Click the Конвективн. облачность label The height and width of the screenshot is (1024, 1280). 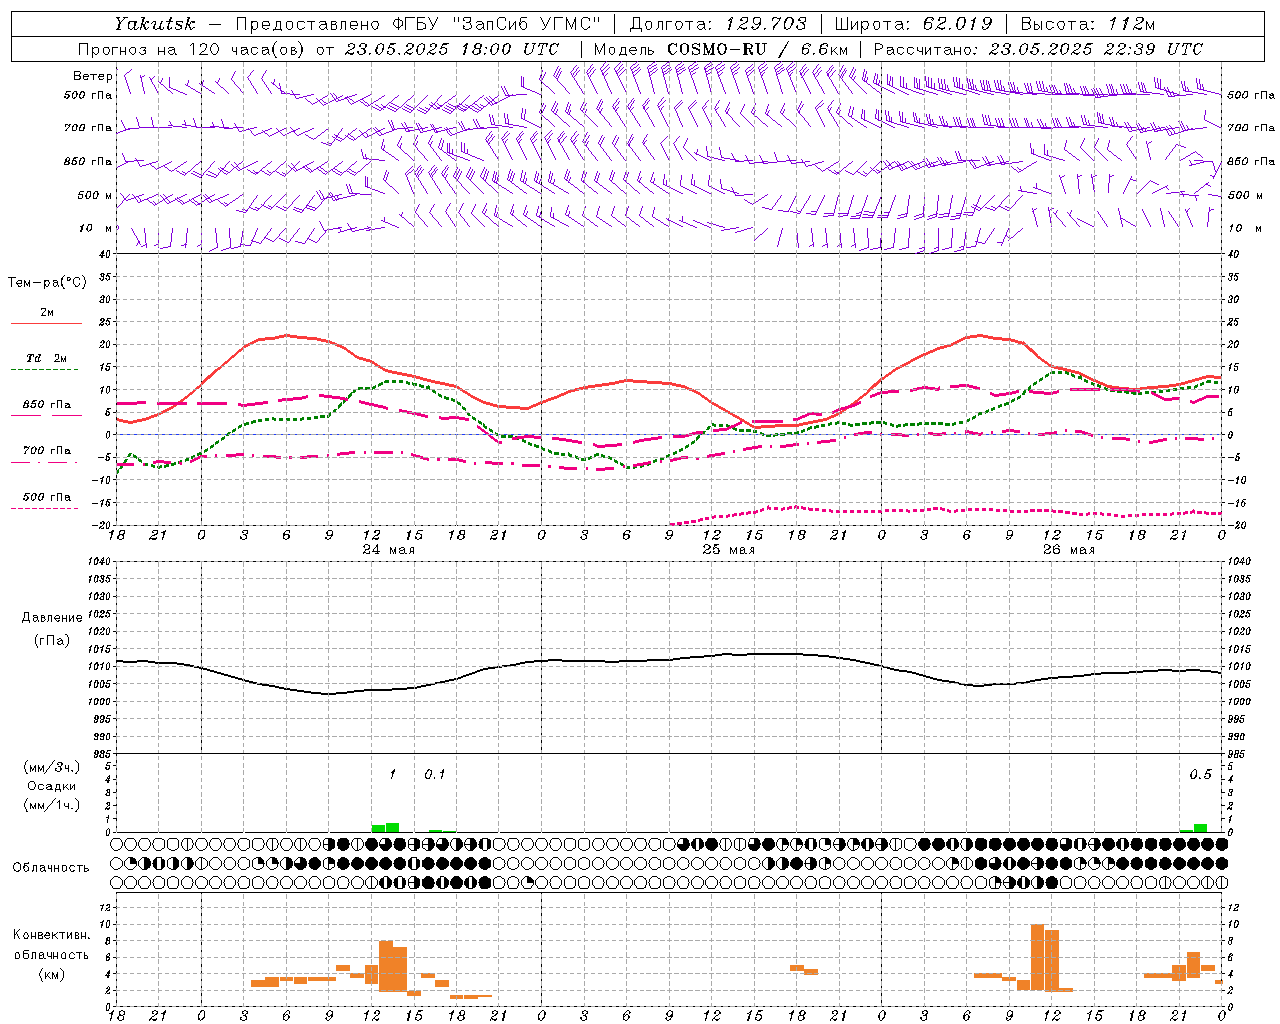tap(51, 945)
